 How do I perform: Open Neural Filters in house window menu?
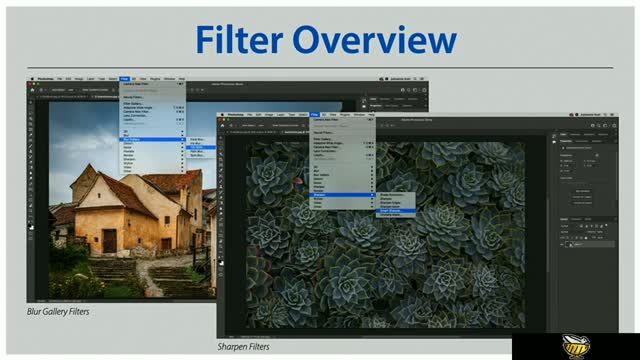click(x=153, y=97)
